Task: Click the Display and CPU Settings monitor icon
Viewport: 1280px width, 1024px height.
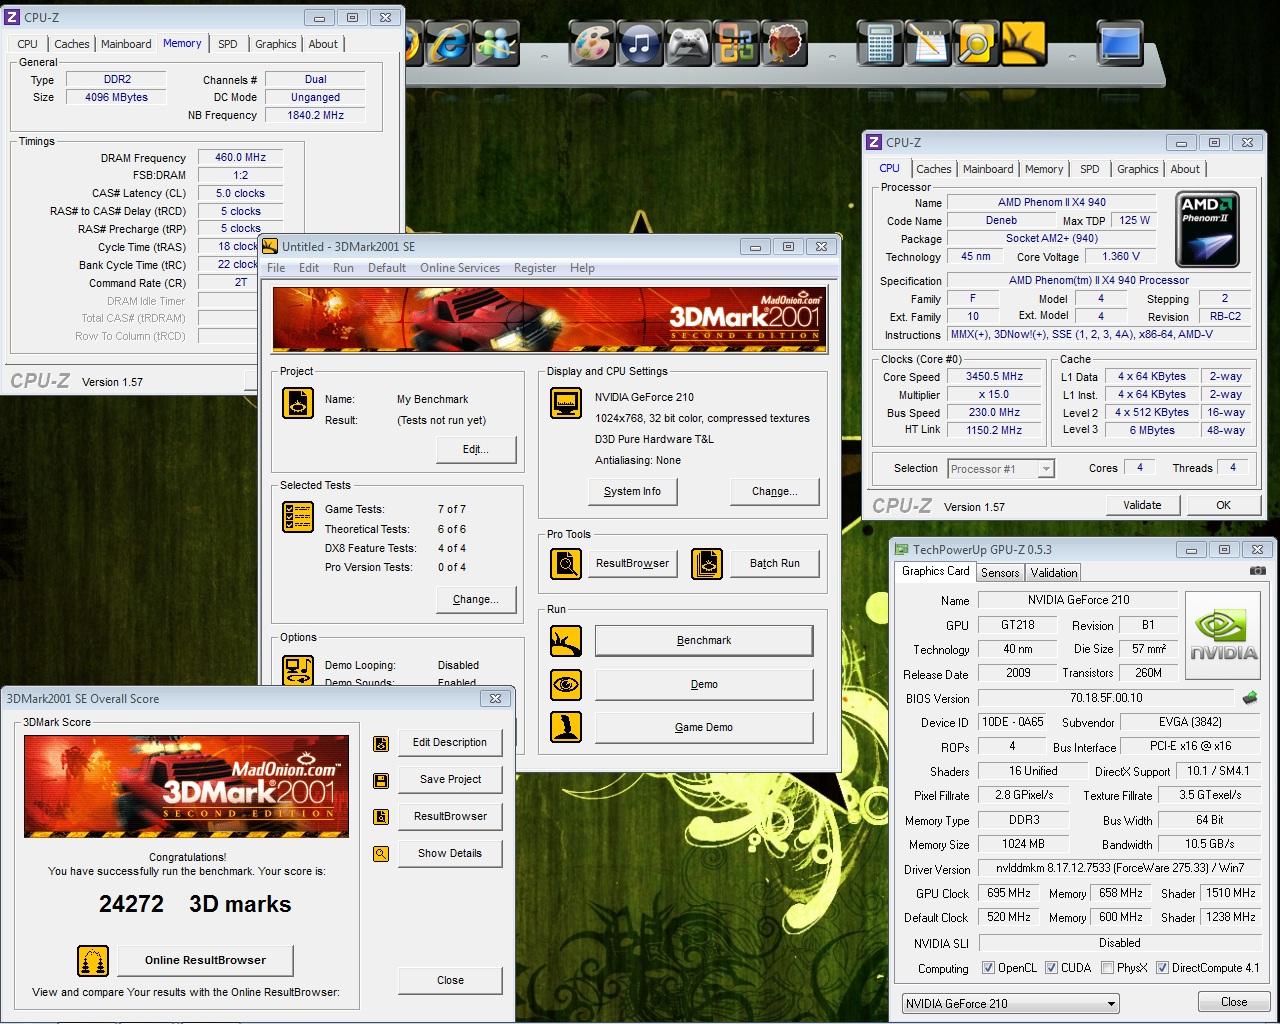Action: point(566,402)
